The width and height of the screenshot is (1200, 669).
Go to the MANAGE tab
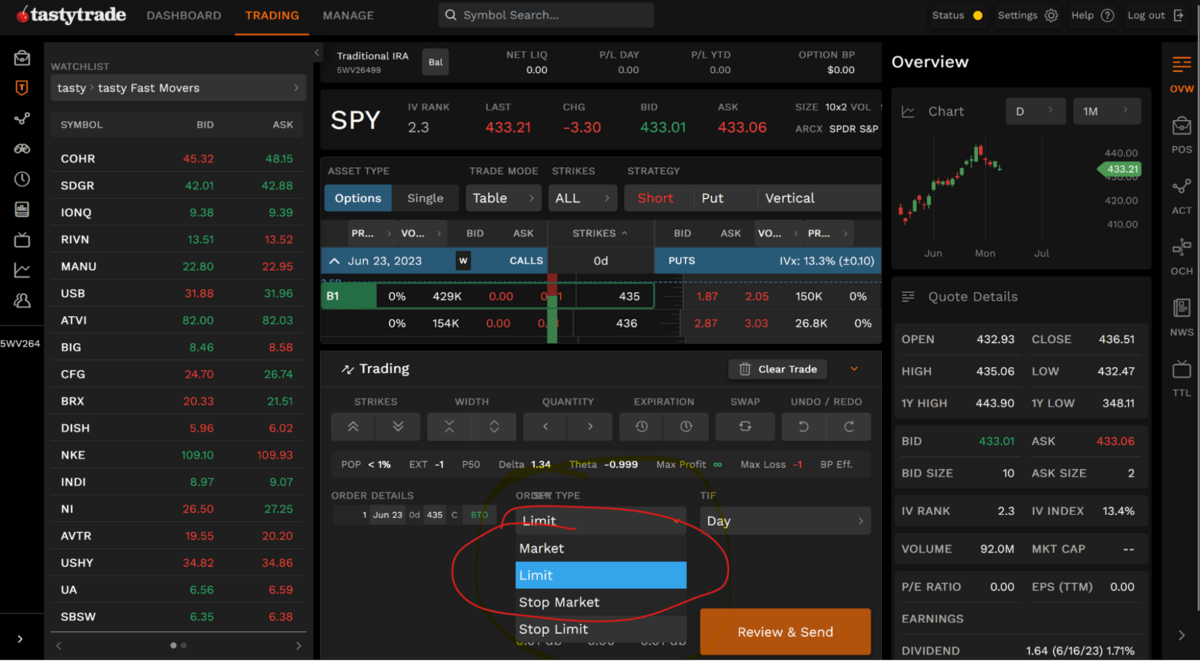tap(348, 15)
